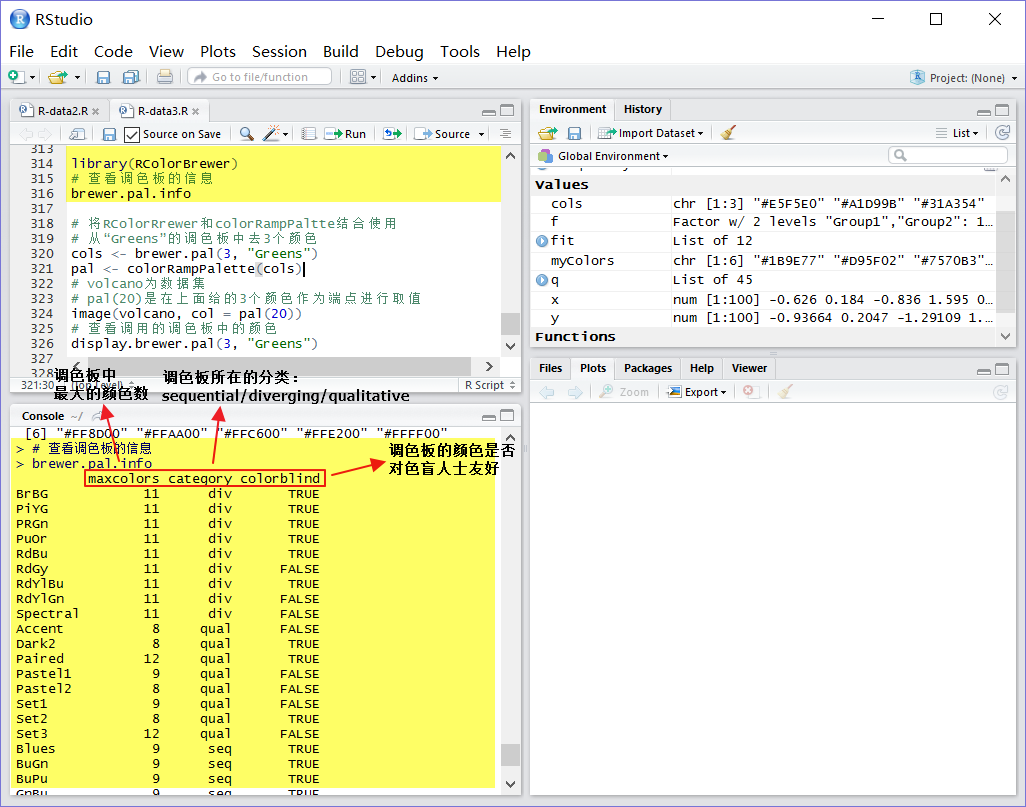
Task: Enable the Source on Save checkbox
Action: click(133, 133)
